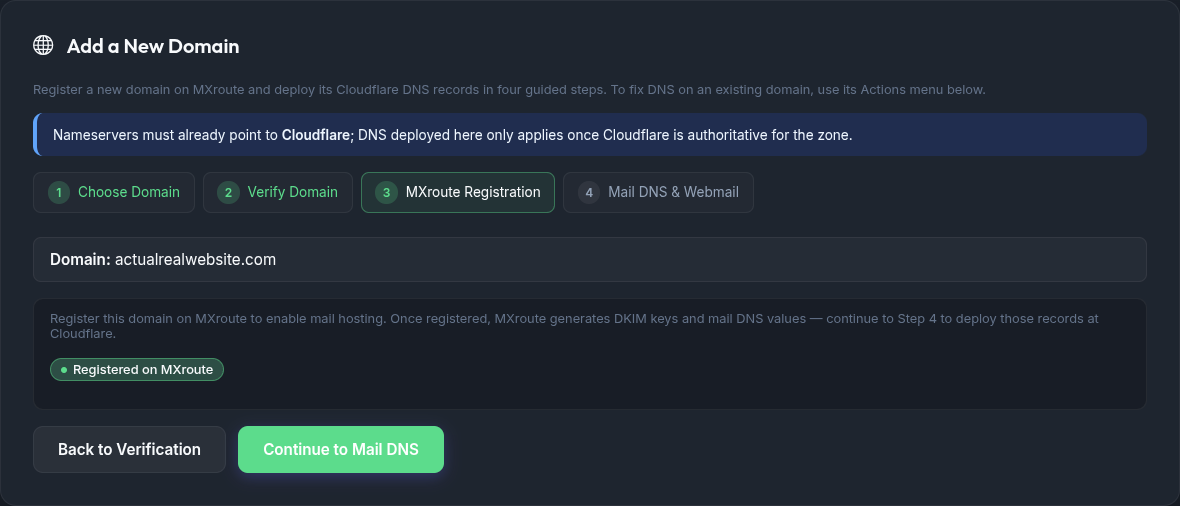1180x506 pixels.
Task: Click the green dot in Registered badge
Action: [x=64, y=370]
